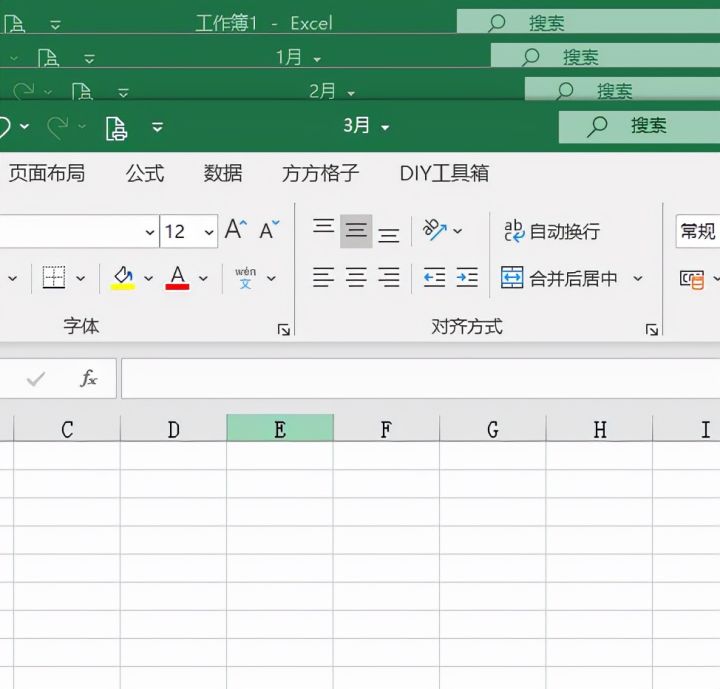Open the text orientation dropdown arrow

pyautogui.click(x=458, y=231)
